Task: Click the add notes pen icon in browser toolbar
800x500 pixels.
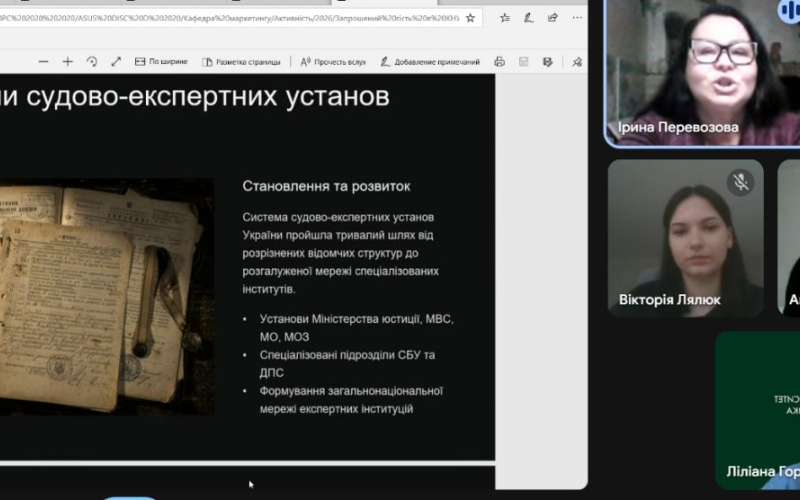Action: (529, 18)
